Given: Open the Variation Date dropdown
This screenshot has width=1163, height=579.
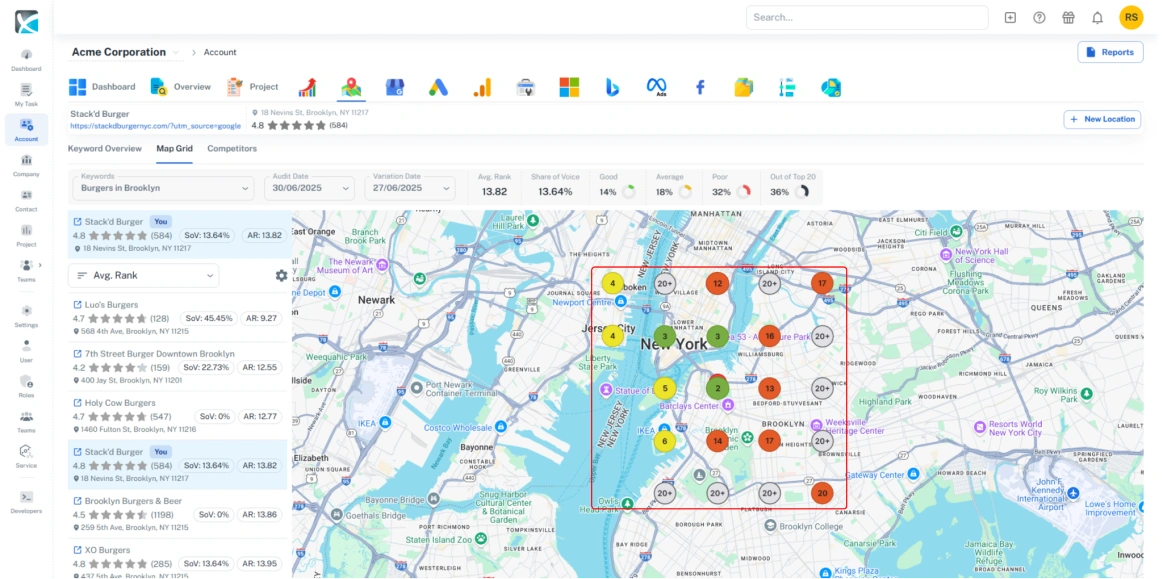Looking at the screenshot, I should coord(410,188).
